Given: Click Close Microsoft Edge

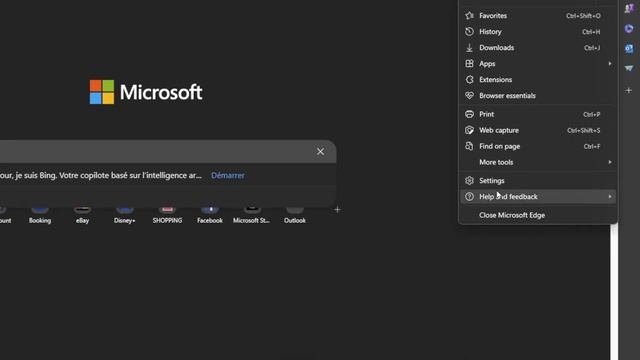Looking at the screenshot, I should [538, 215].
